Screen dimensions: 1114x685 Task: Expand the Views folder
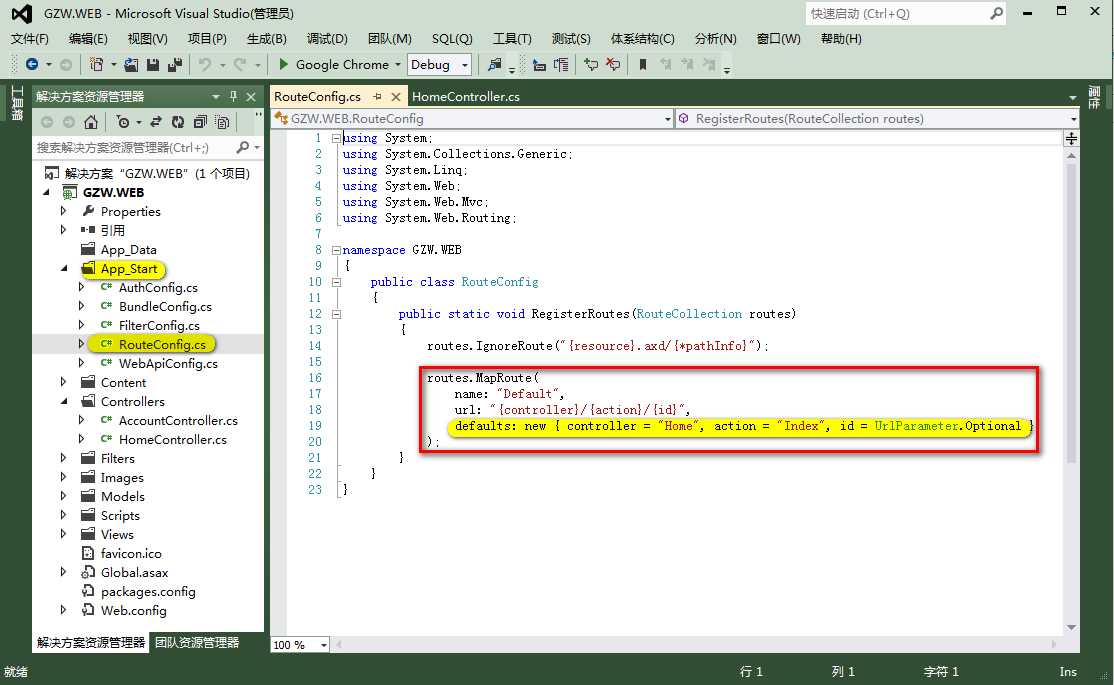tap(63, 534)
